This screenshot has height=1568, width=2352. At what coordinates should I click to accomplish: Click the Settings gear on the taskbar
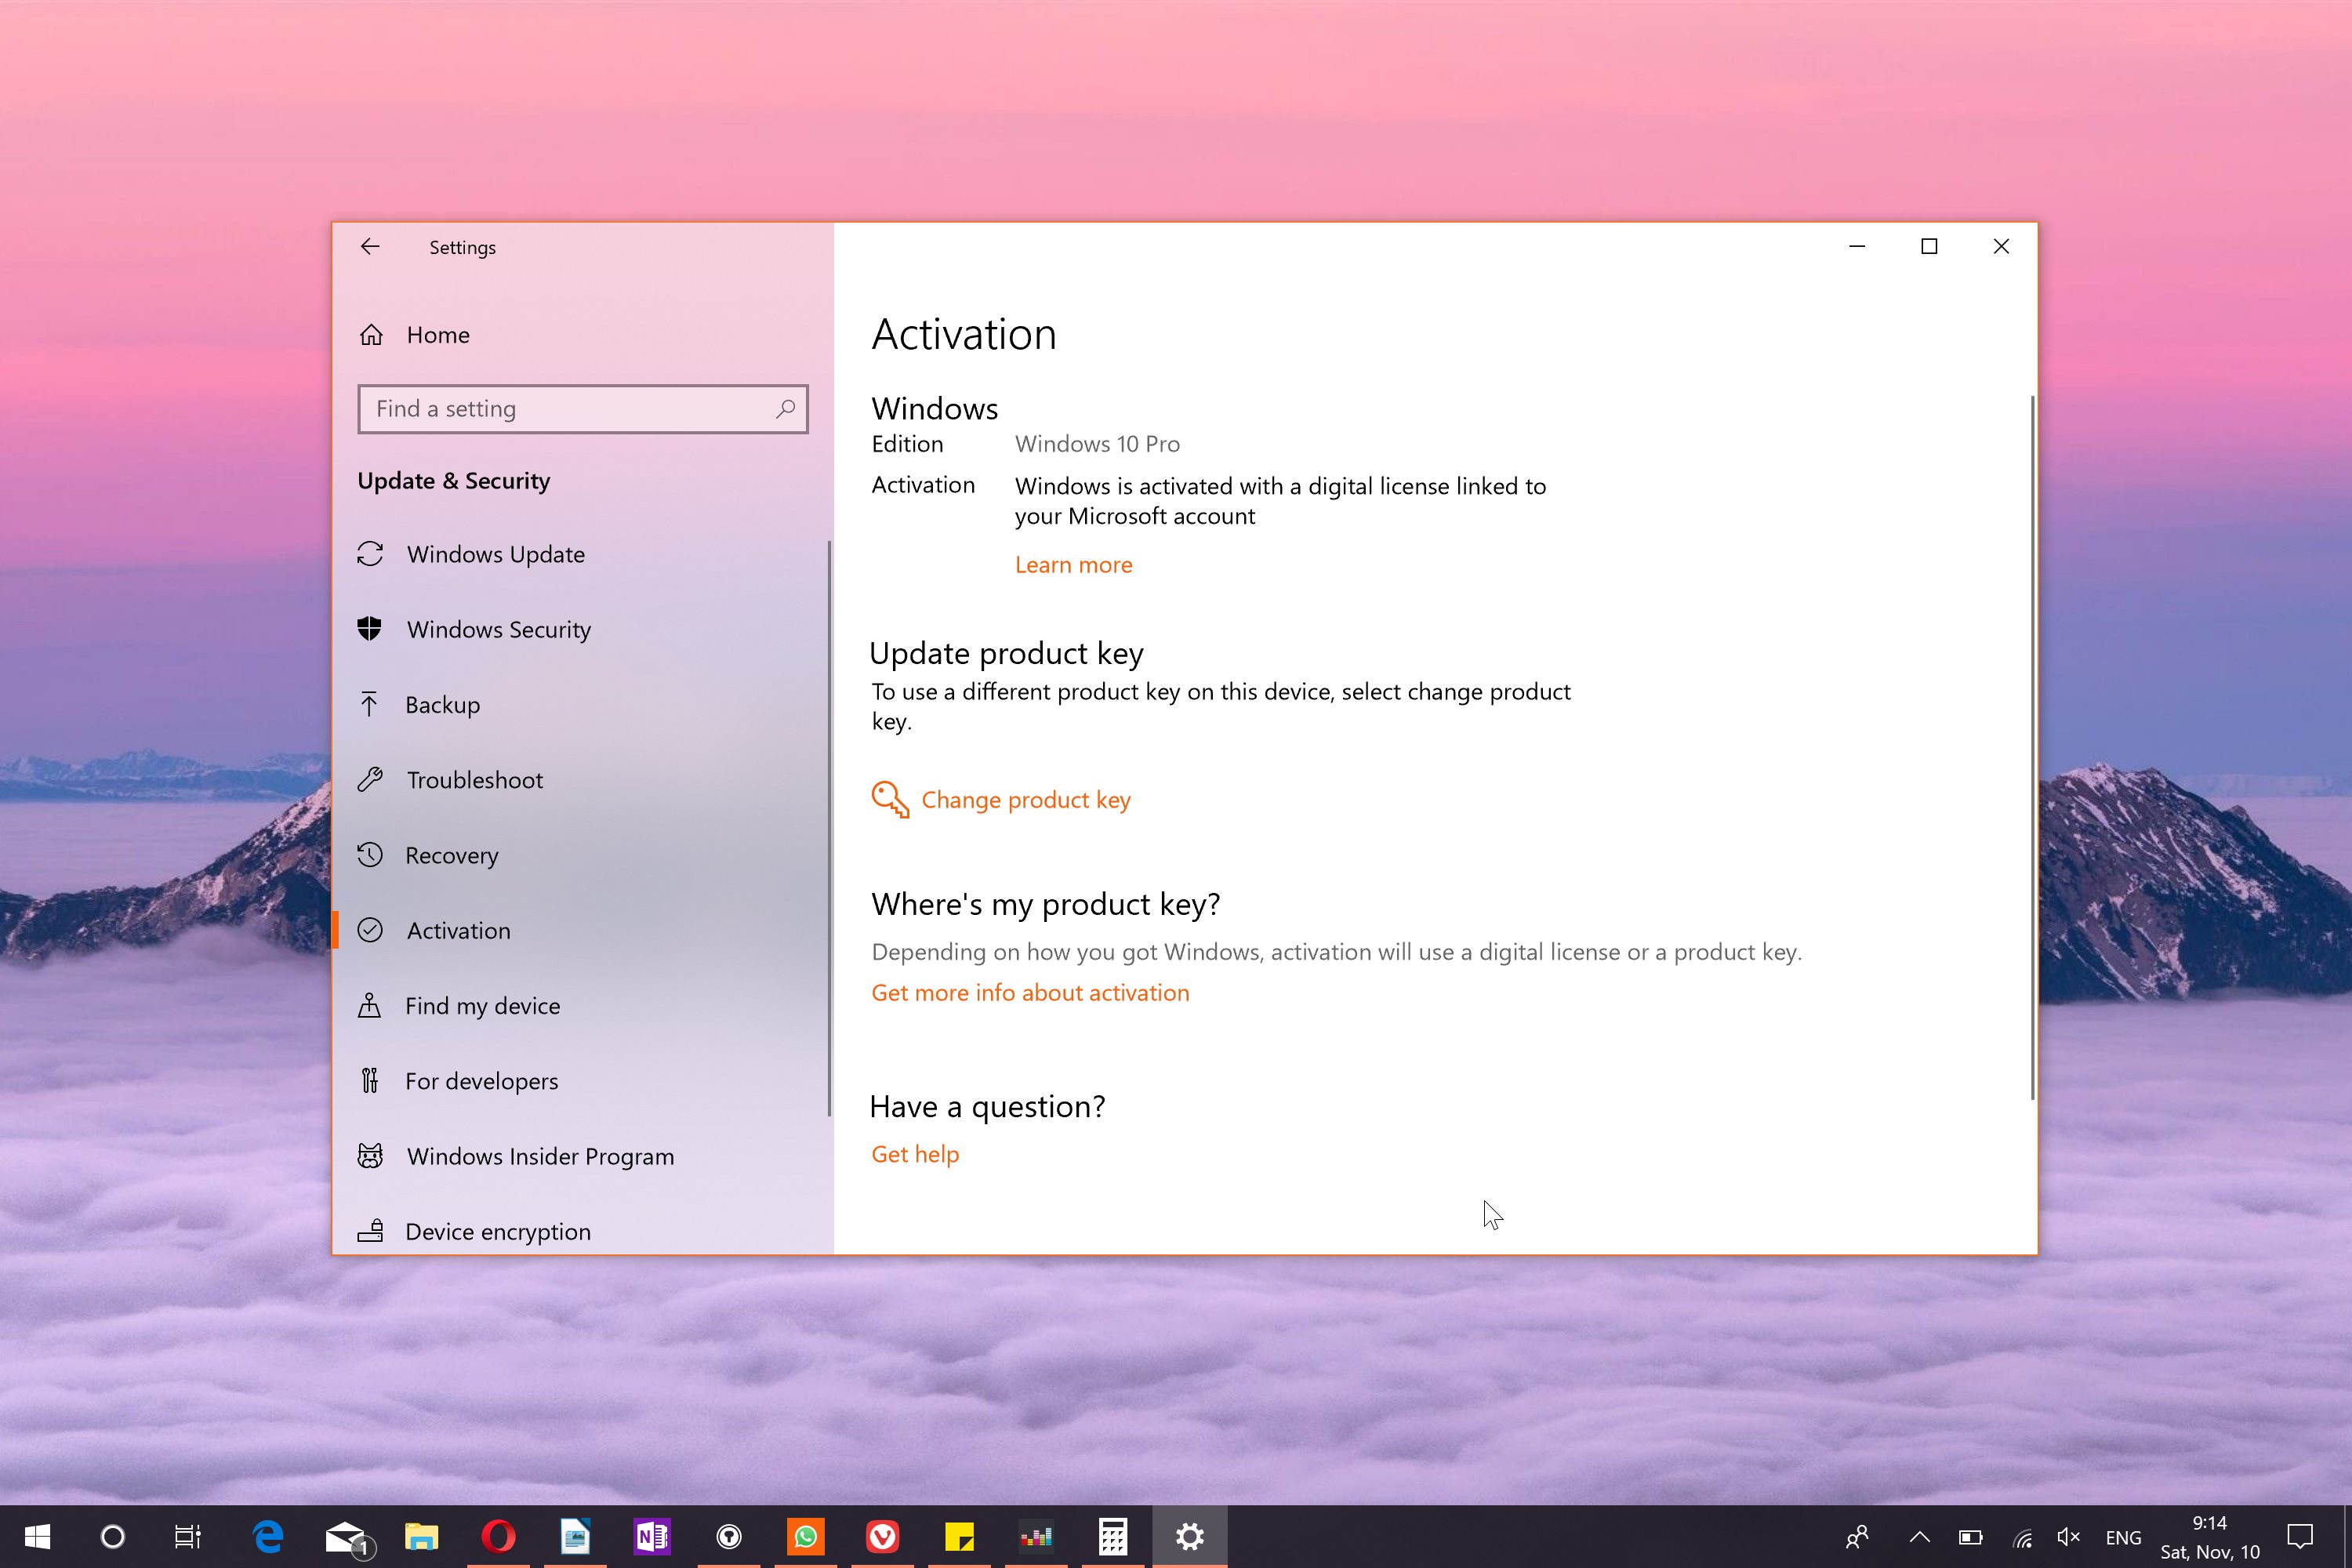coord(1190,1537)
